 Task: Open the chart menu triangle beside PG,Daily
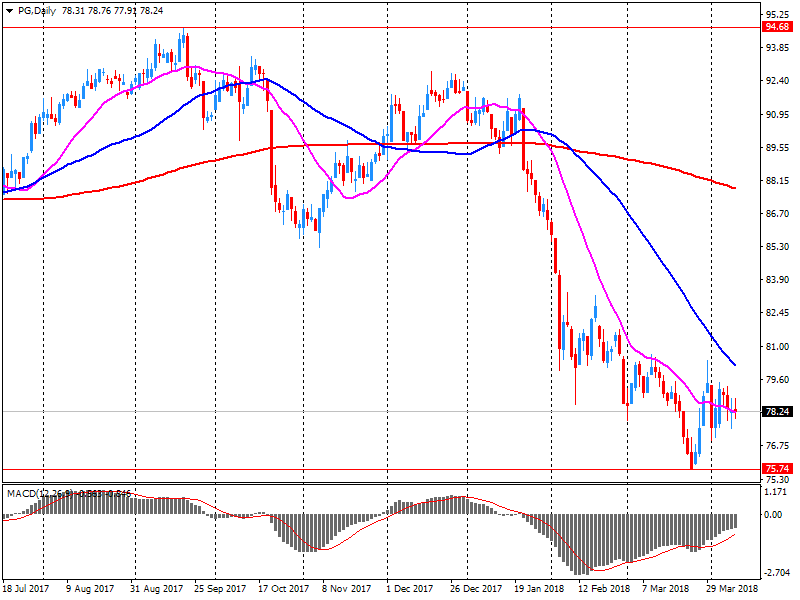tap(9, 11)
